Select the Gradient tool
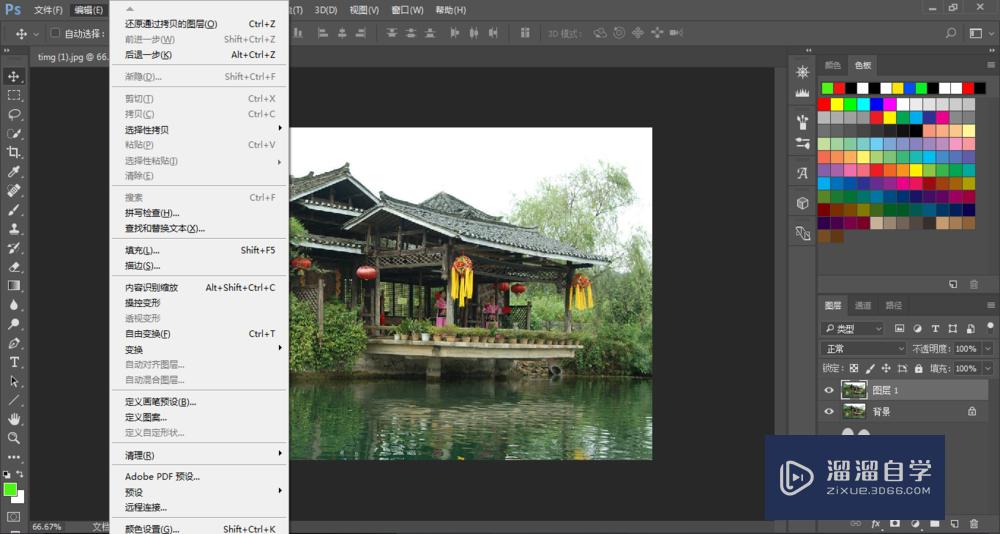This screenshot has width=1000, height=534. 13,285
